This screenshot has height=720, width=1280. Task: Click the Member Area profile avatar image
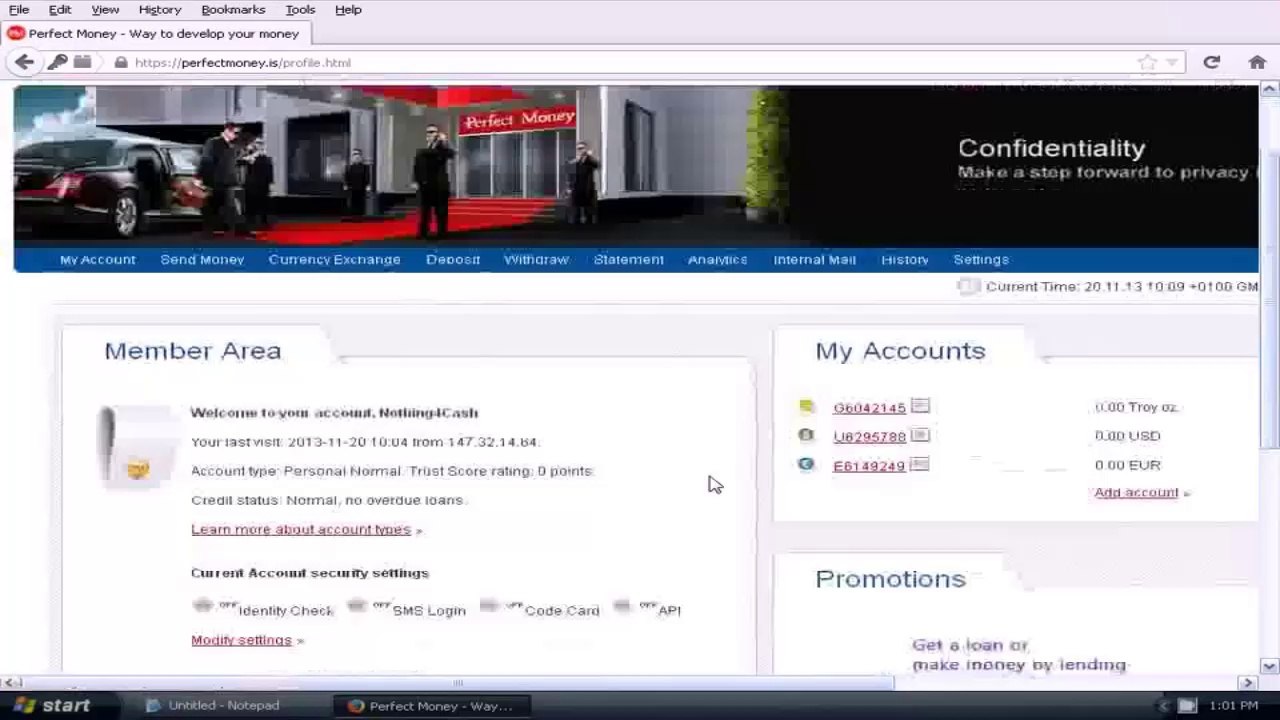click(x=137, y=447)
